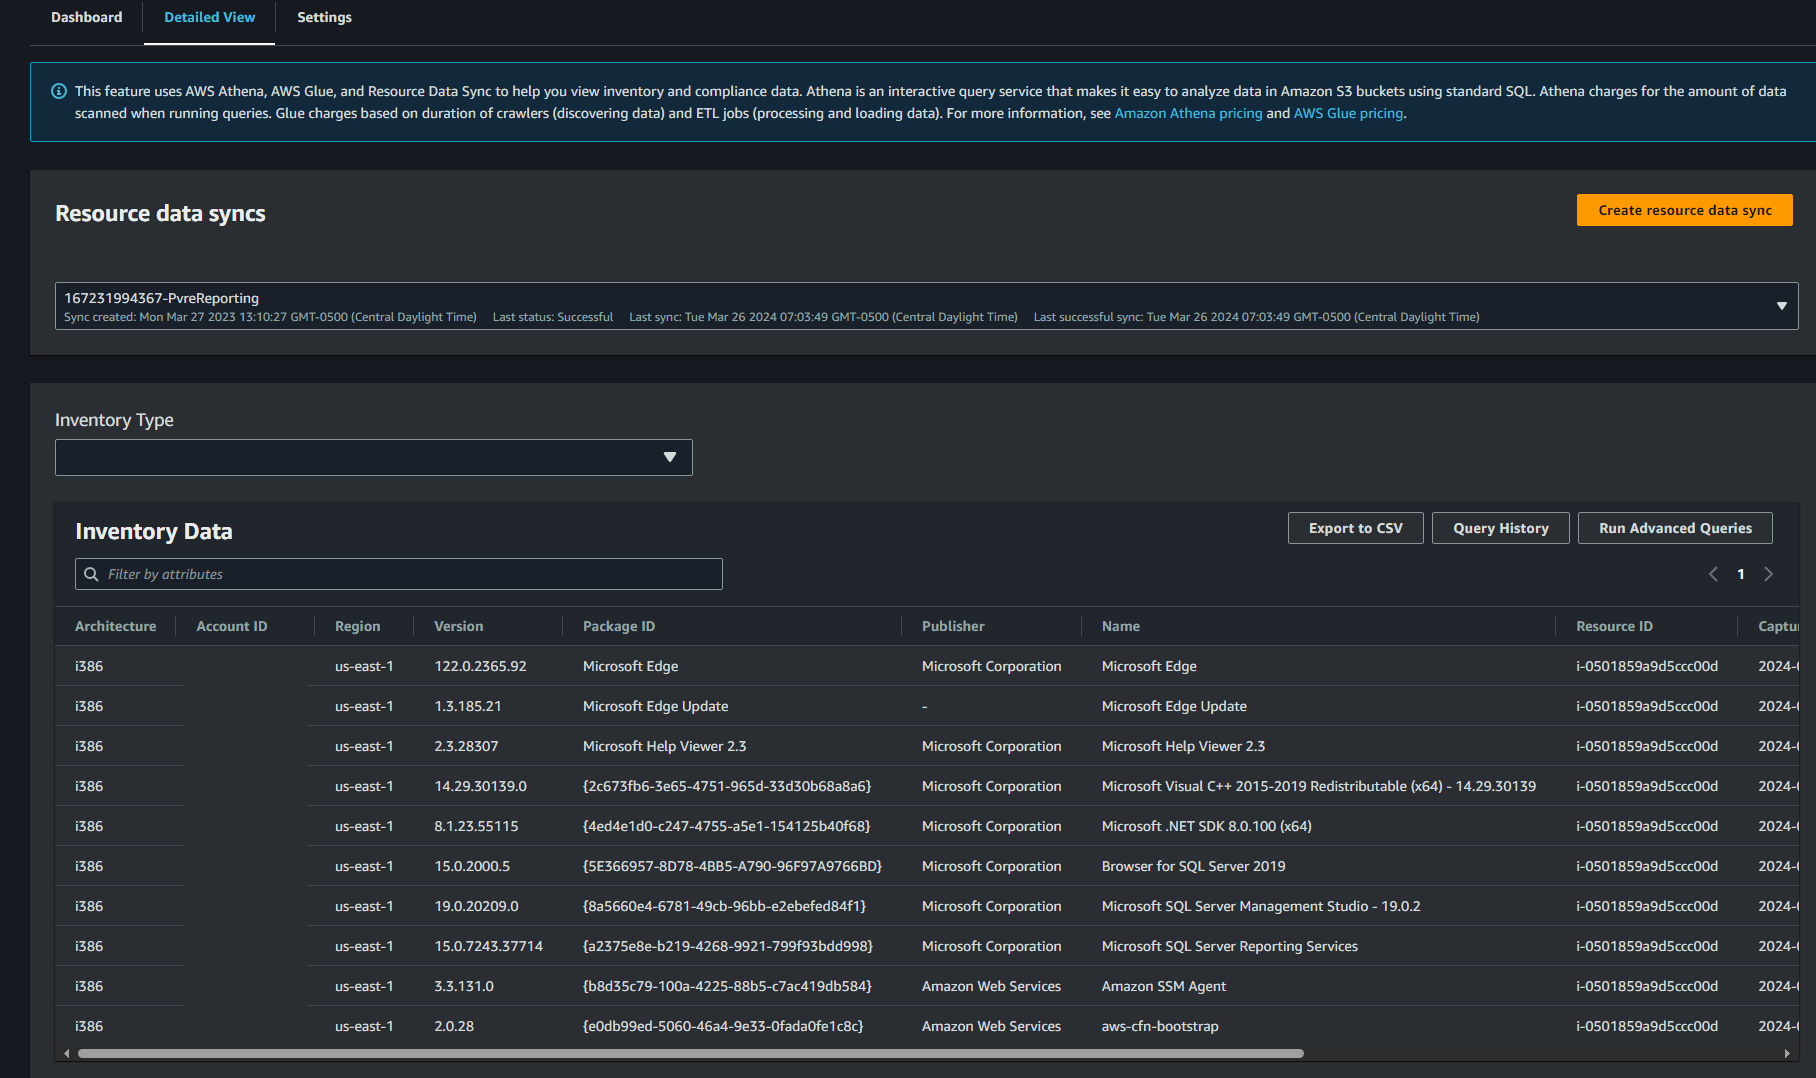This screenshot has width=1816, height=1078.
Task: Click version 8.1.23.55115 cell
Action: tap(476, 826)
